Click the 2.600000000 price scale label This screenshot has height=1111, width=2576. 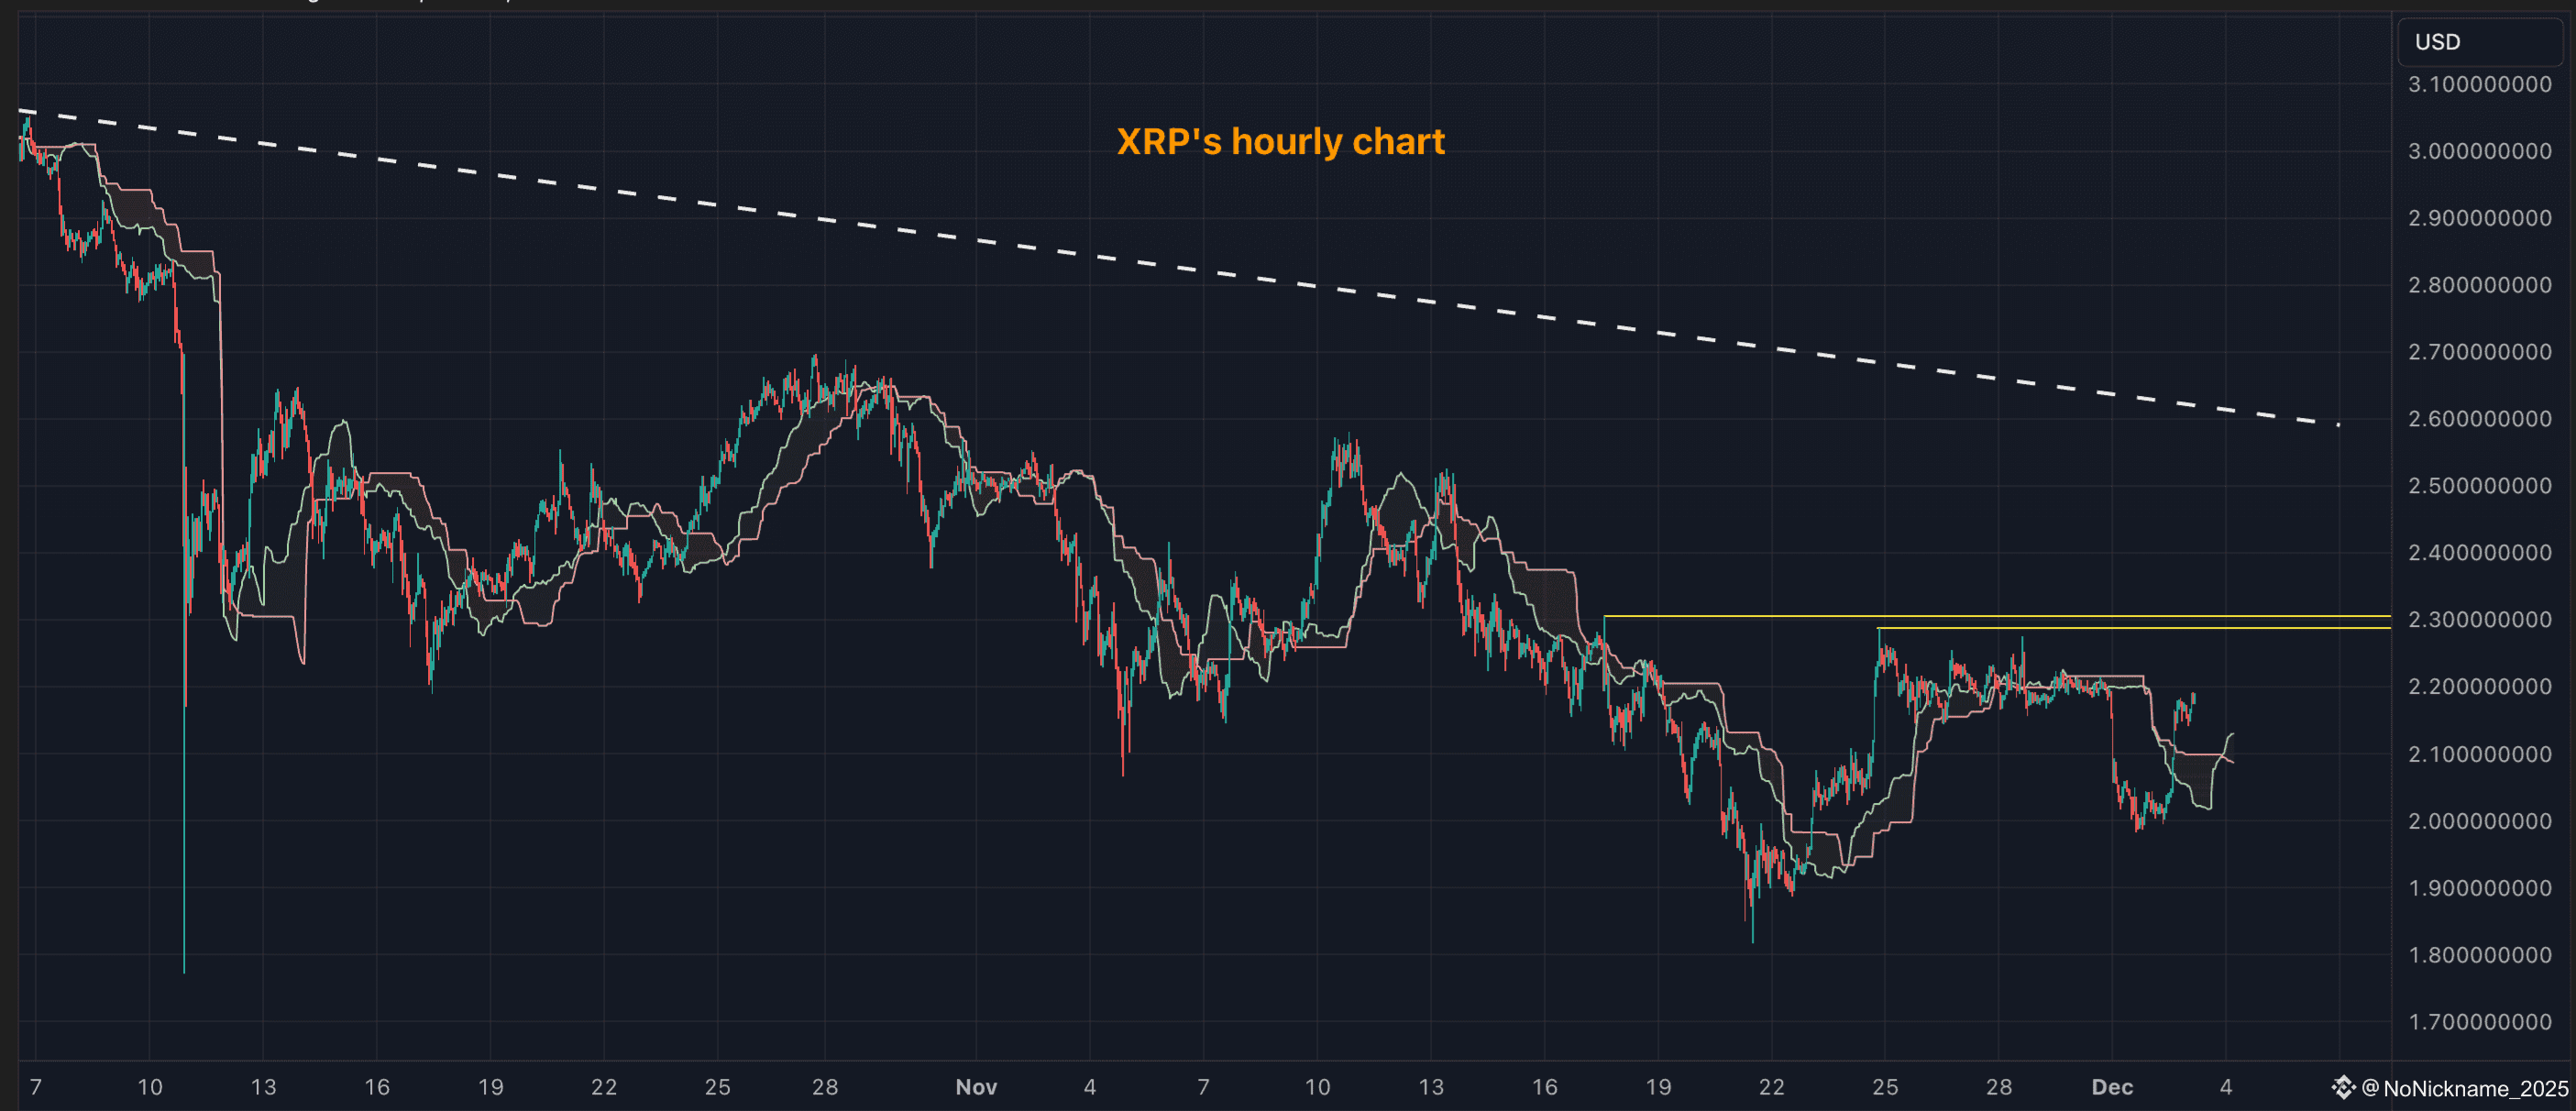click(x=2479, y=419)
